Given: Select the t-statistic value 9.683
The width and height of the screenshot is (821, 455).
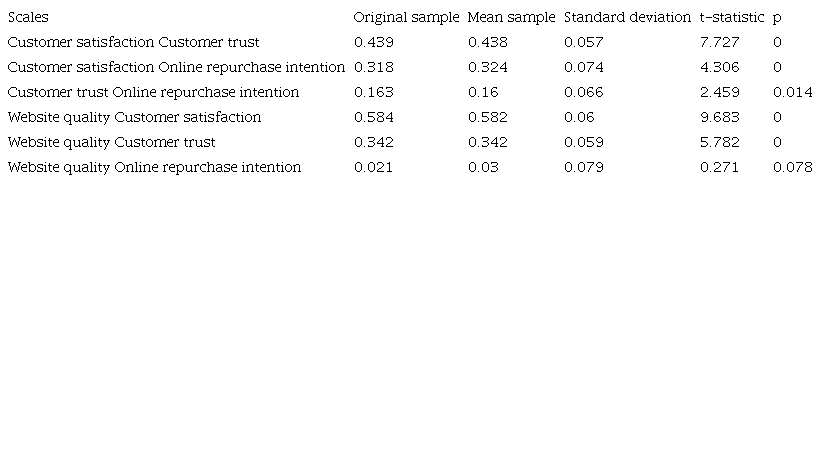Looking at the screenshot, I should click(719, 118).
